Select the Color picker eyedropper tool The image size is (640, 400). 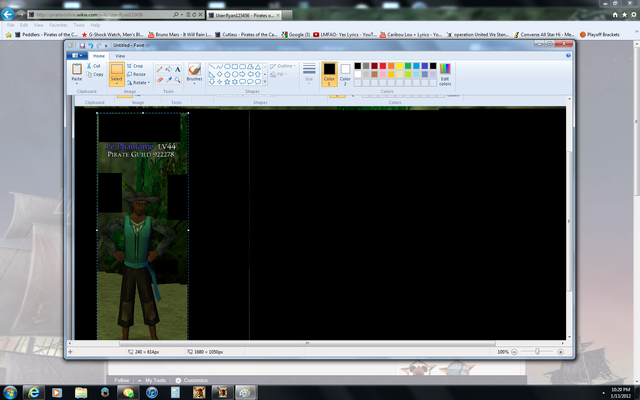tap(169, 80)
